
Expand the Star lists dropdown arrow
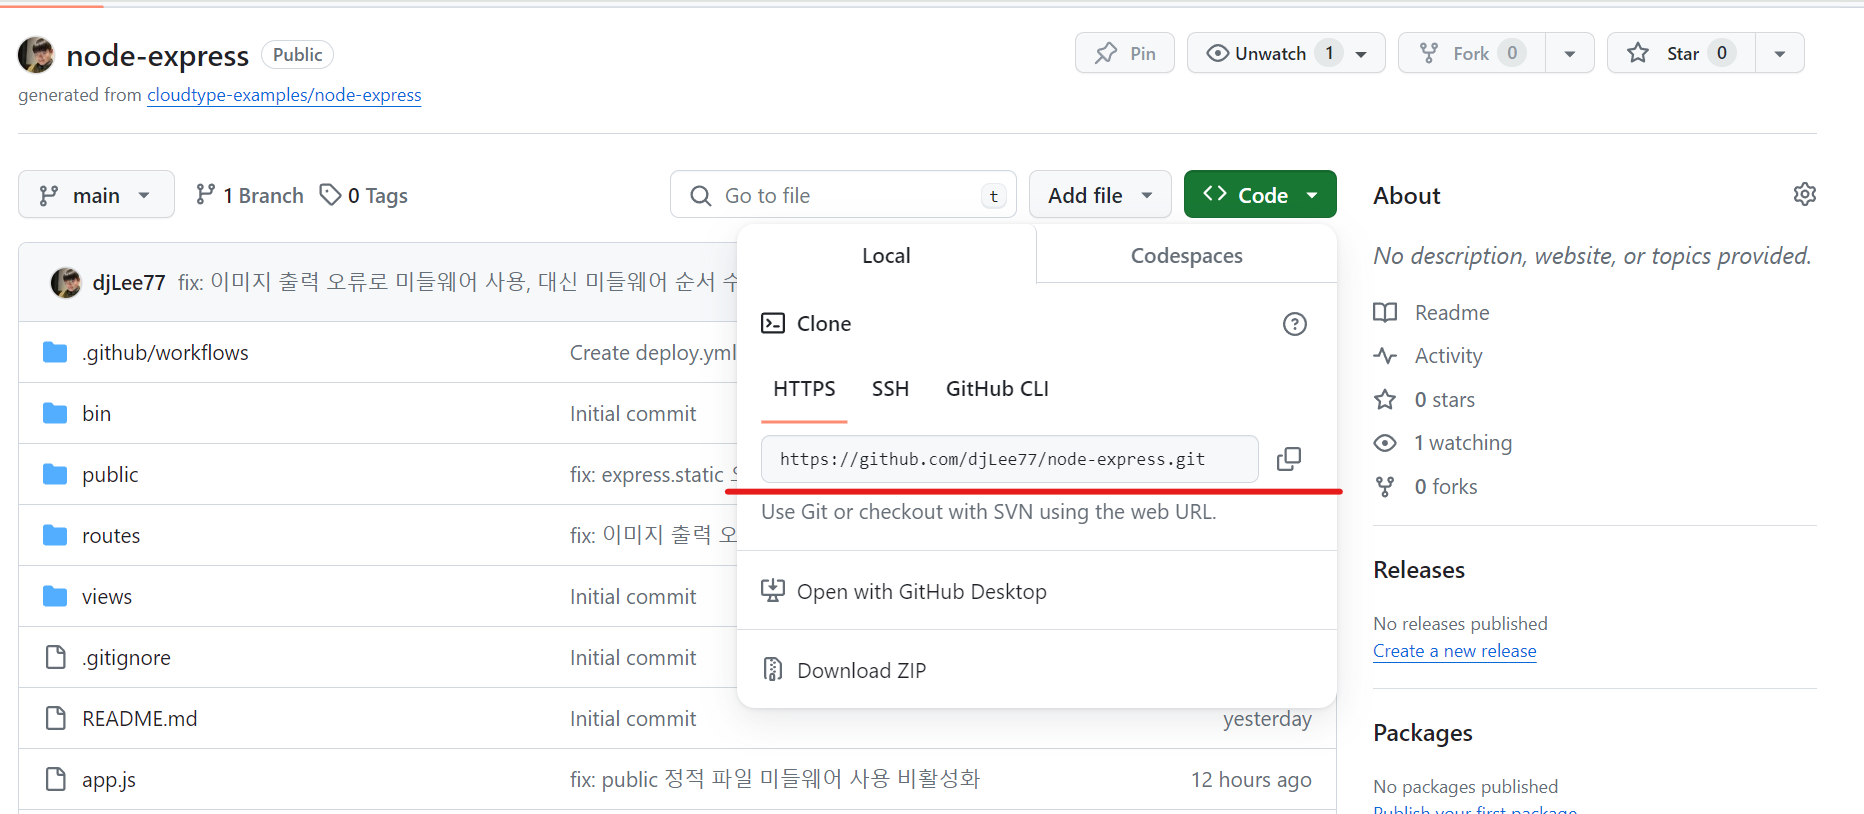coord(1780,53)
